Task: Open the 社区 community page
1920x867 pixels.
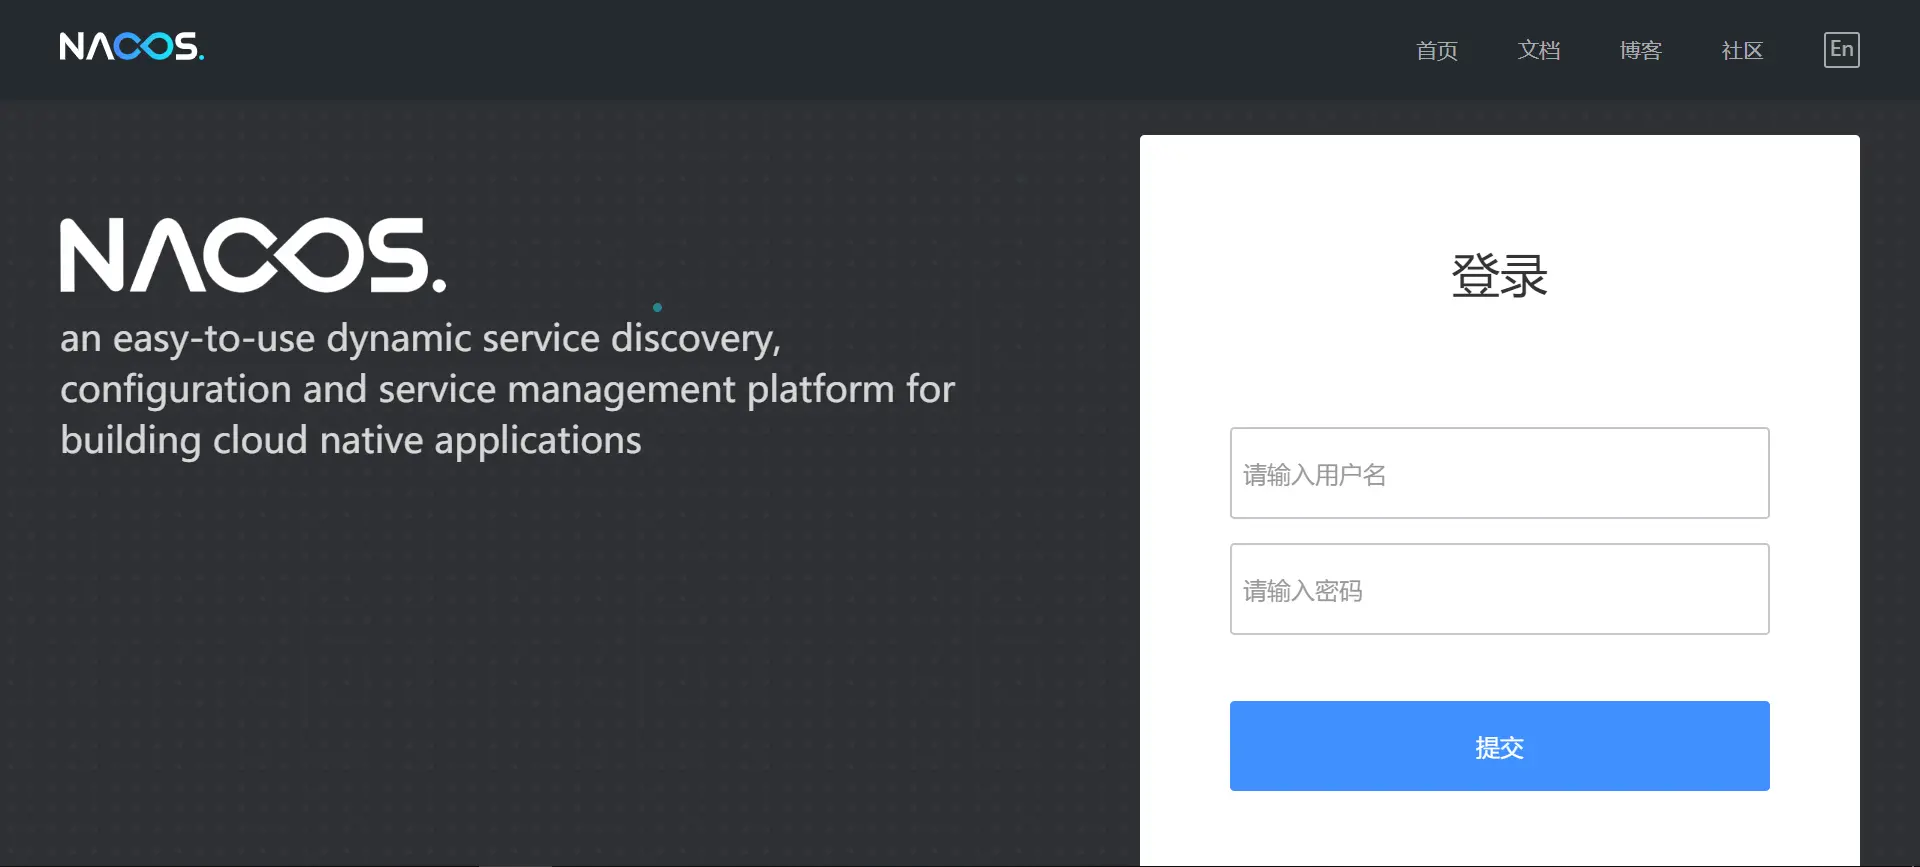Action: click(x=1741, y=50)
